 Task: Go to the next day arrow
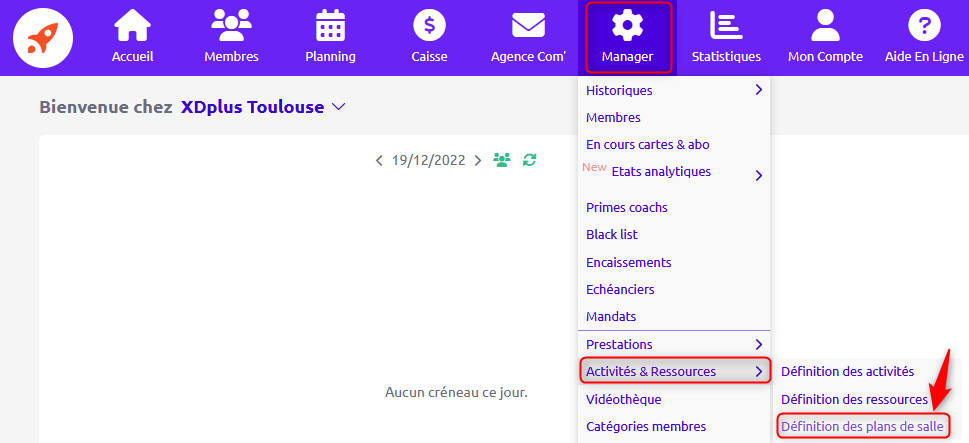click(478, 161)
